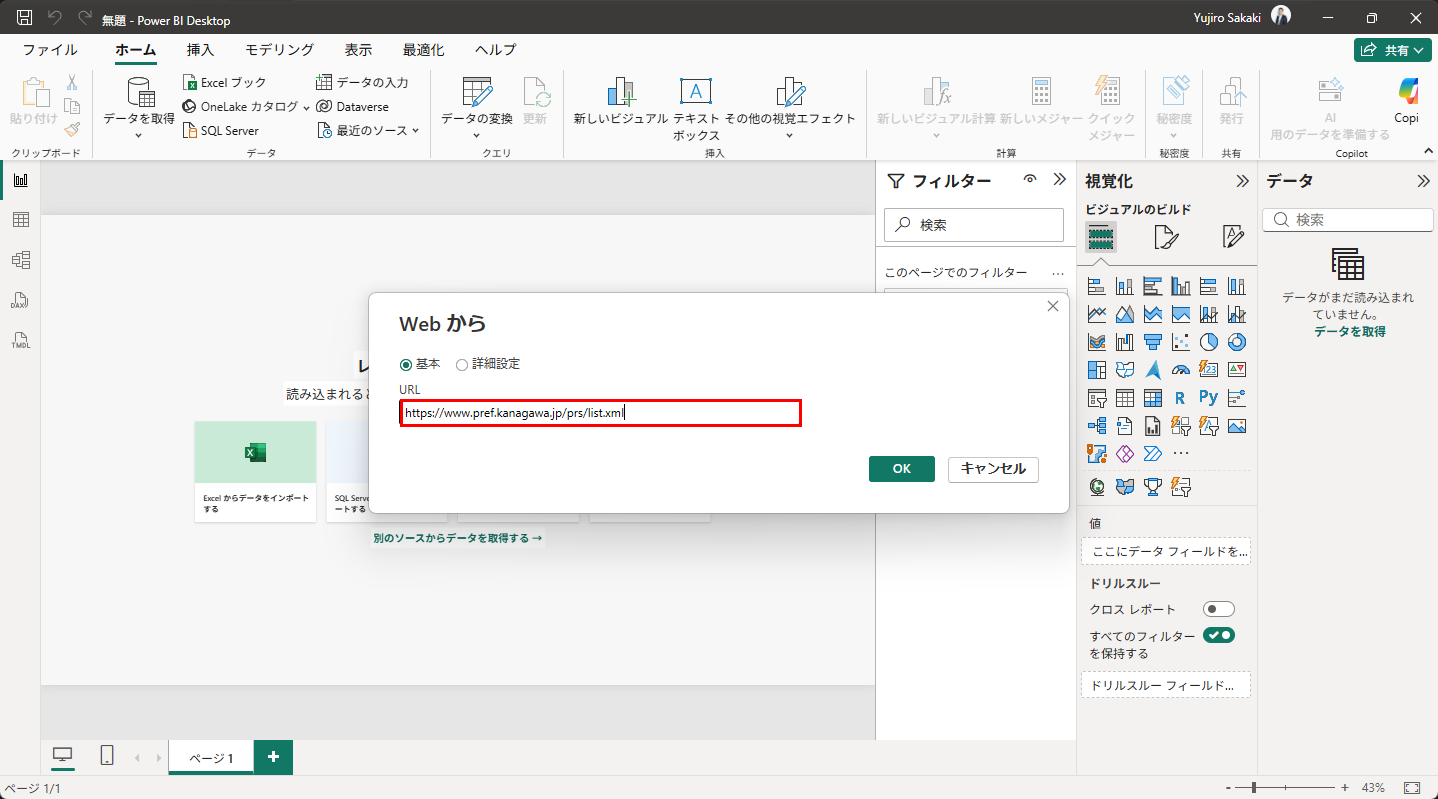Collapse the ribbon with the chevron

[1427, 150]
